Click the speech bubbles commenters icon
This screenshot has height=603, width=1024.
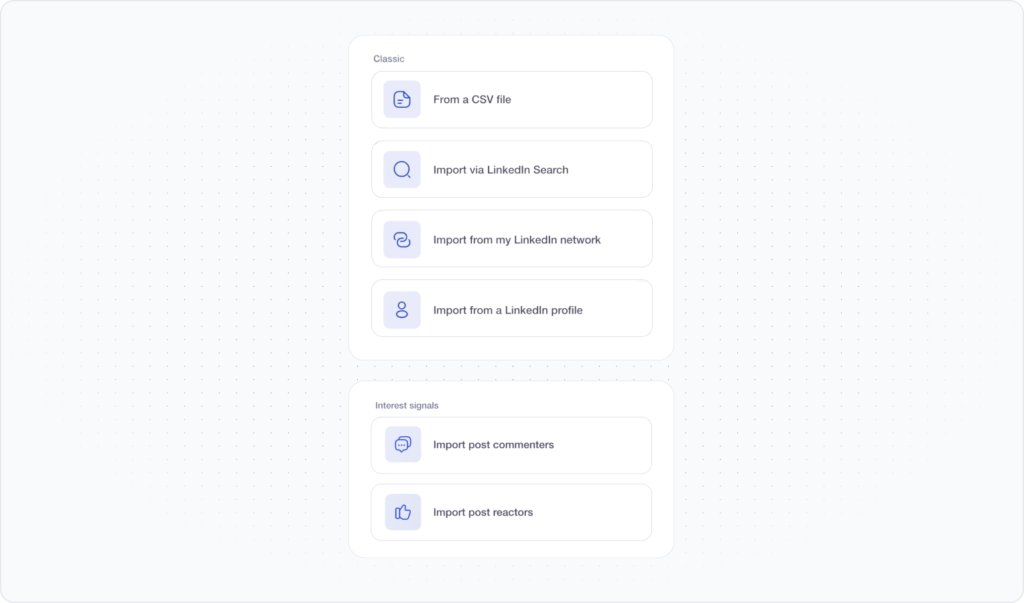(x=403, y=444)
